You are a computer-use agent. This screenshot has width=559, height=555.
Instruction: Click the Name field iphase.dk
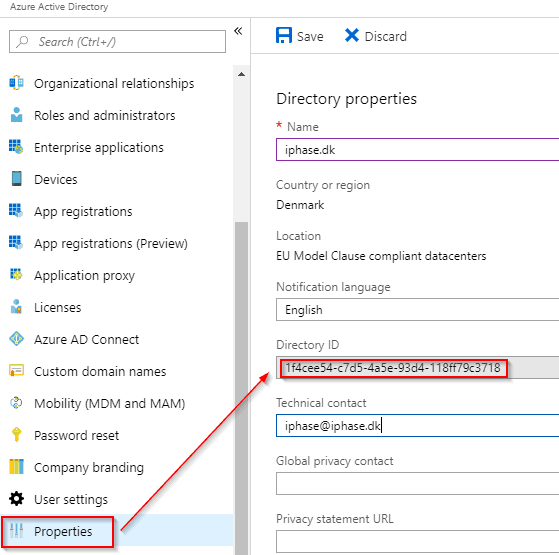(417, 150)
